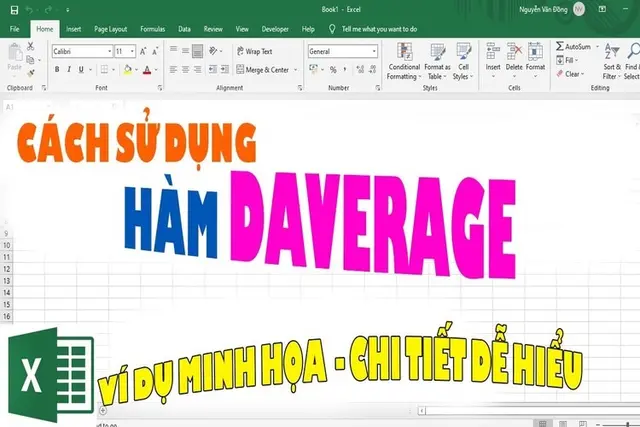Click the Save icon in title bar
Viewport: 640px width, 427px height.
[x=14, y=10]
